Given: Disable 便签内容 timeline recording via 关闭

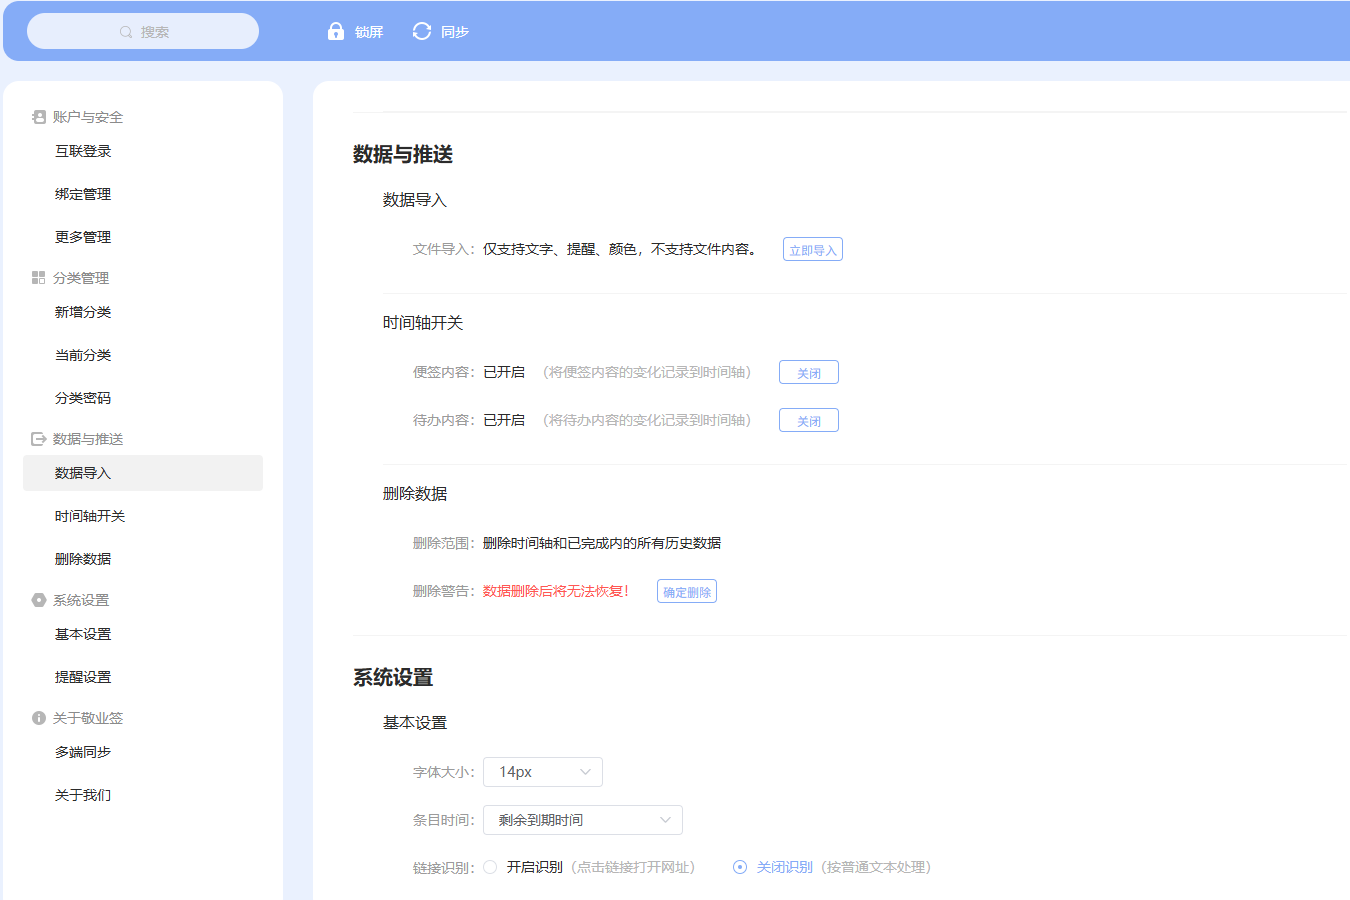Looking at the screenshot, I should click(808, 371).
